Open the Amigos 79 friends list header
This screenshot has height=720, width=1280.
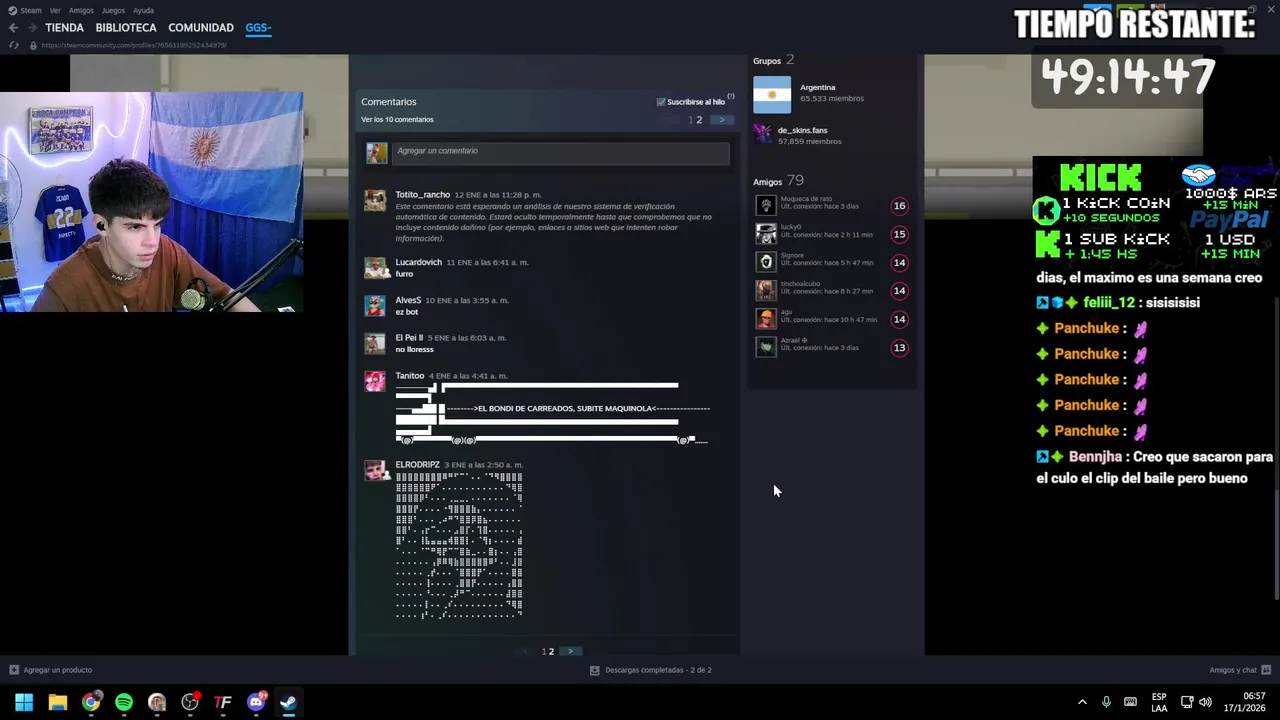778,181
